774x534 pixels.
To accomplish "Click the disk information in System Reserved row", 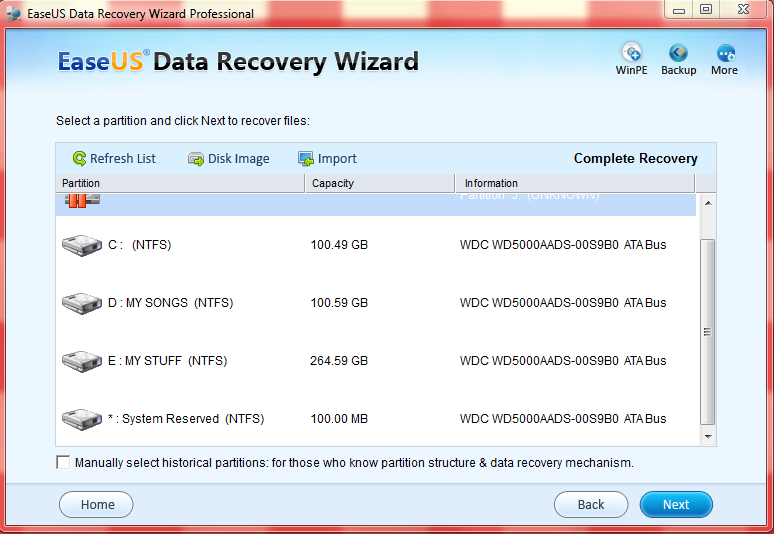I will tap(563, 419).
